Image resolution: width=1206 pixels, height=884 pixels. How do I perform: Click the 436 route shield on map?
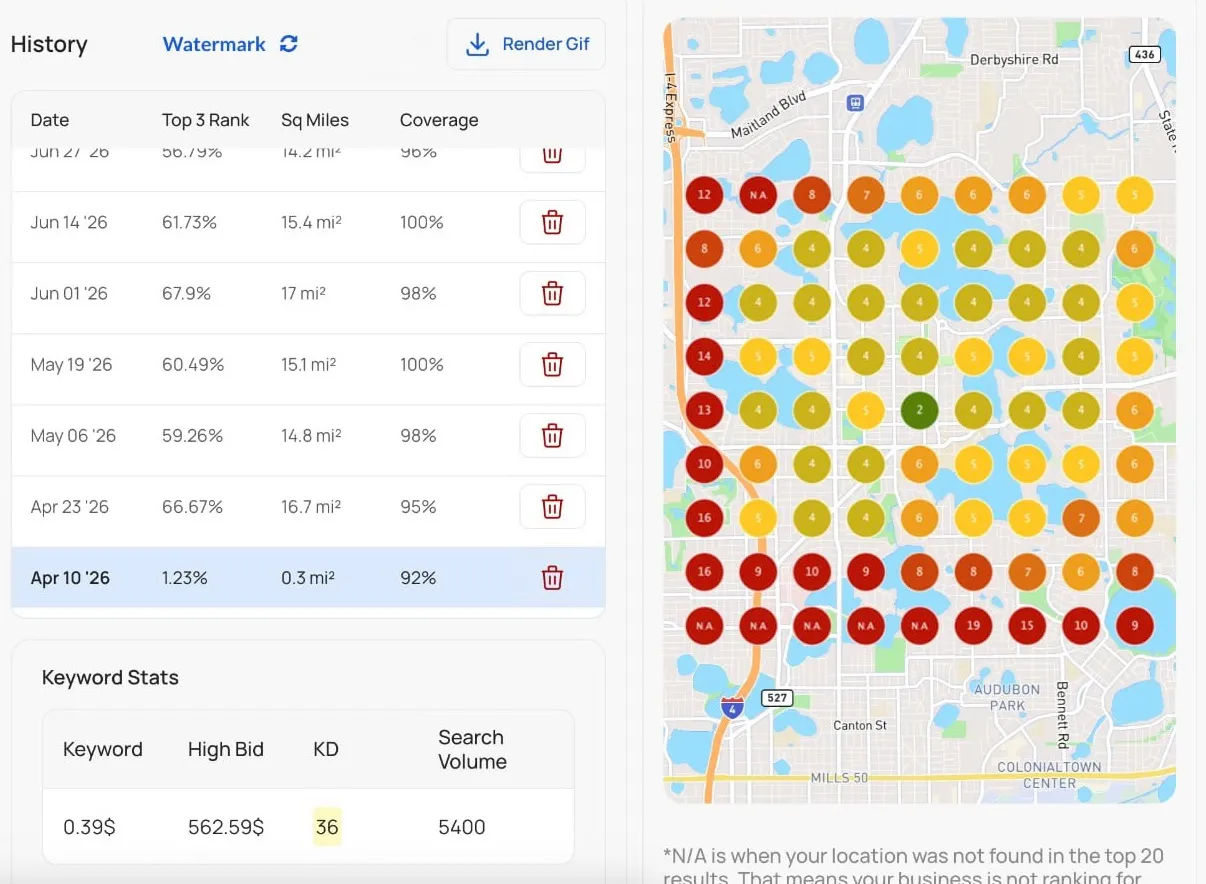[1144, 54]
